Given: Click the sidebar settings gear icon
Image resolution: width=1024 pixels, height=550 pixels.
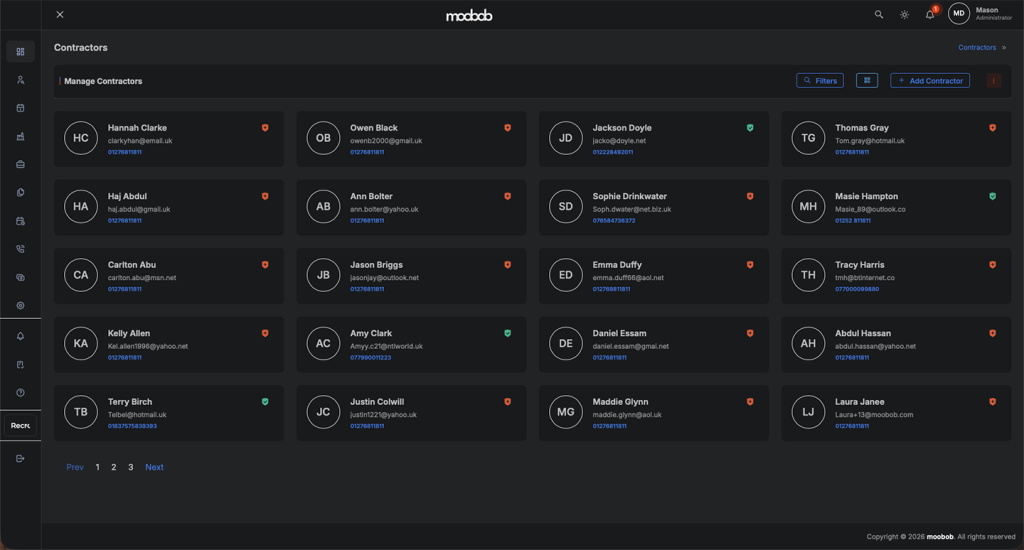Looking at the screenshot, I should click(x=20, y=306).
